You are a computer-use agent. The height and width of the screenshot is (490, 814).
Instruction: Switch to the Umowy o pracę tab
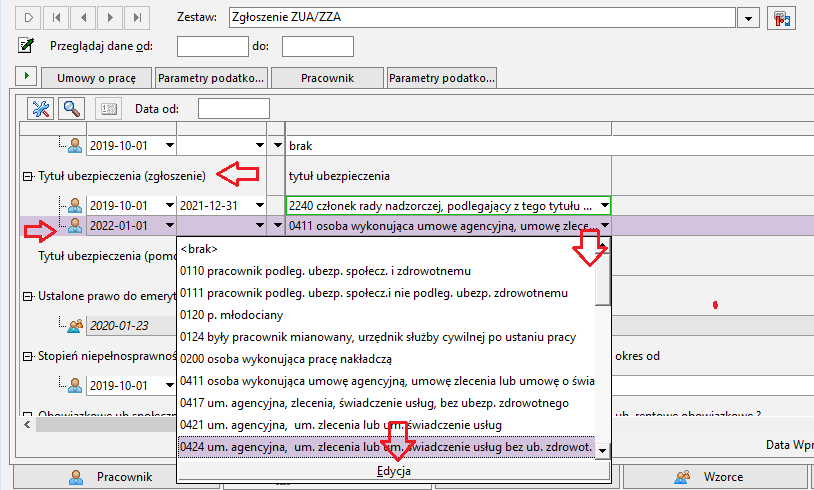[97, 78]
